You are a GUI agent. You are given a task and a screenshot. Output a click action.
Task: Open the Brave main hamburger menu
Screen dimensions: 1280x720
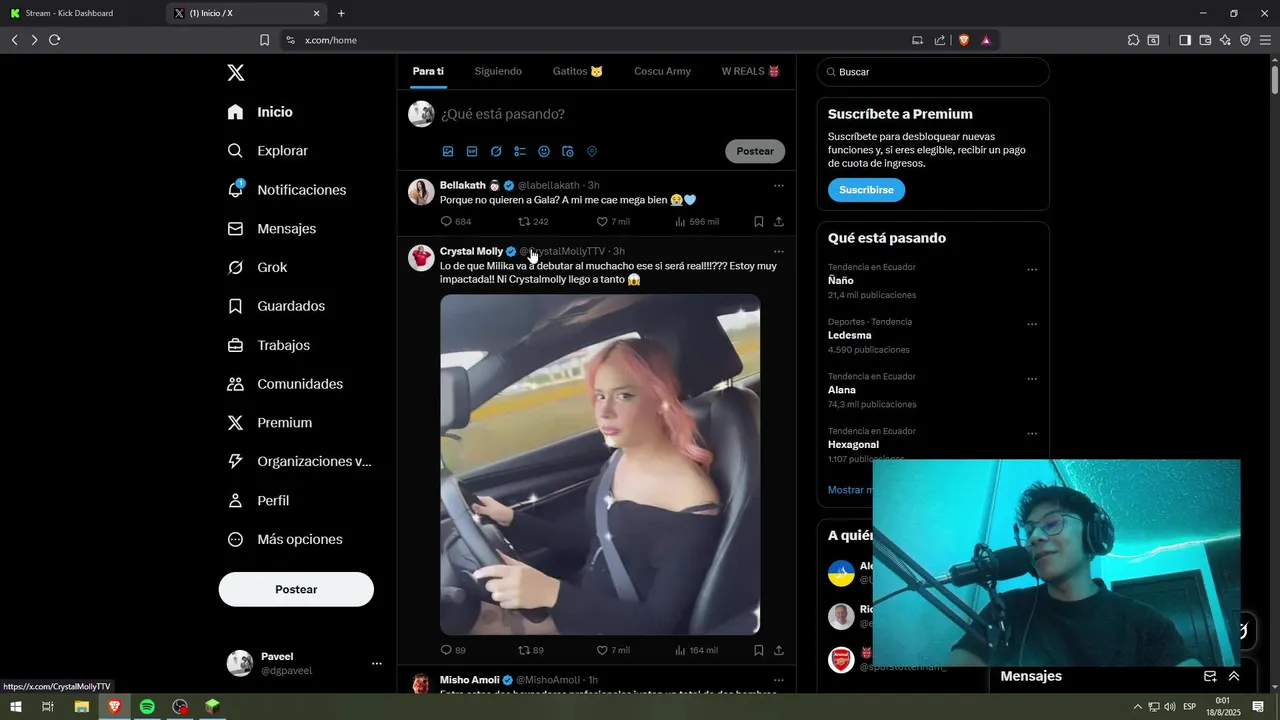coord(1265,40)
